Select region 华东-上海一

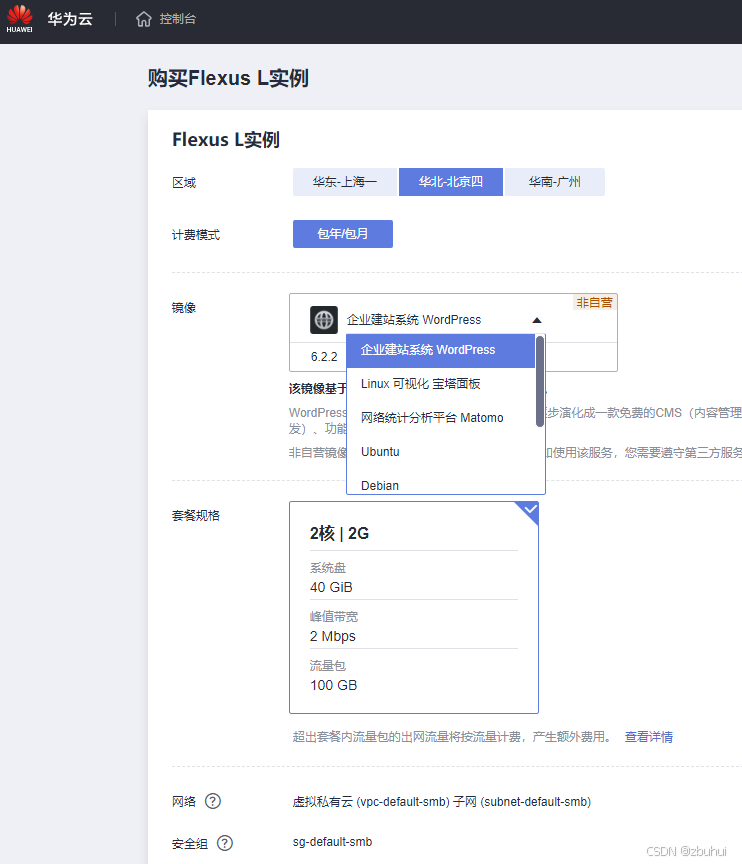tap(345, 182)
